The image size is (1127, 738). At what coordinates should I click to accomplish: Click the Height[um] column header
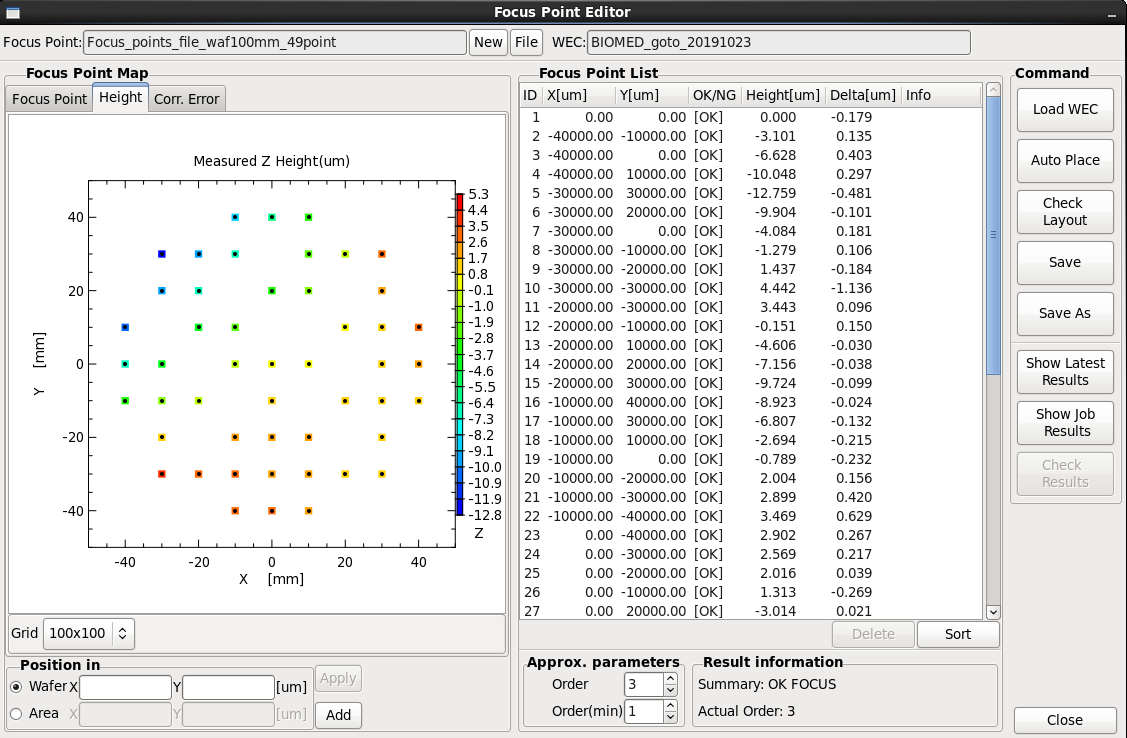[x=783, y=96]
